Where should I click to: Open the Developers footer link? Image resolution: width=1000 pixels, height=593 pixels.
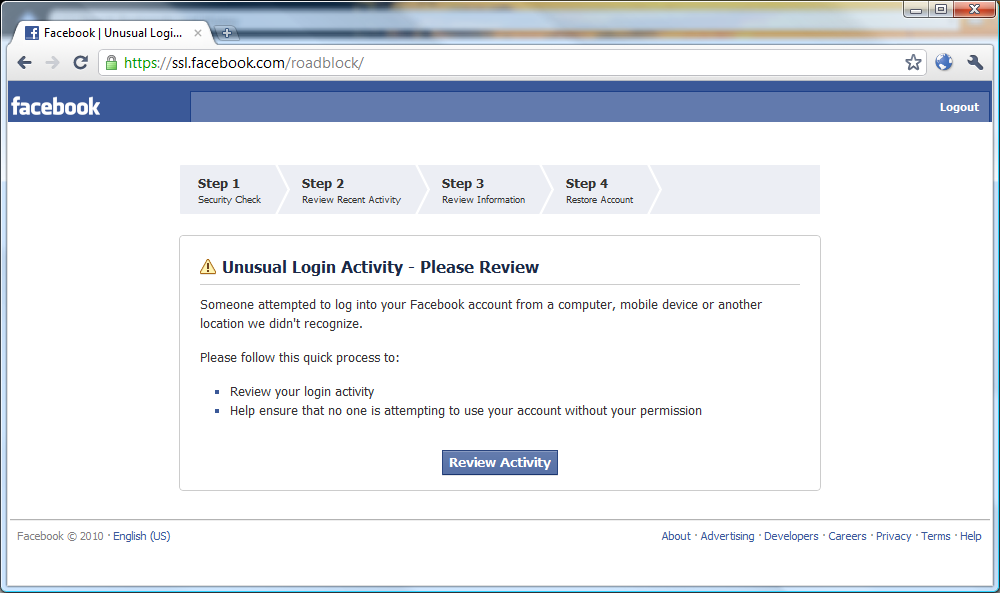[x=791, y=536]
